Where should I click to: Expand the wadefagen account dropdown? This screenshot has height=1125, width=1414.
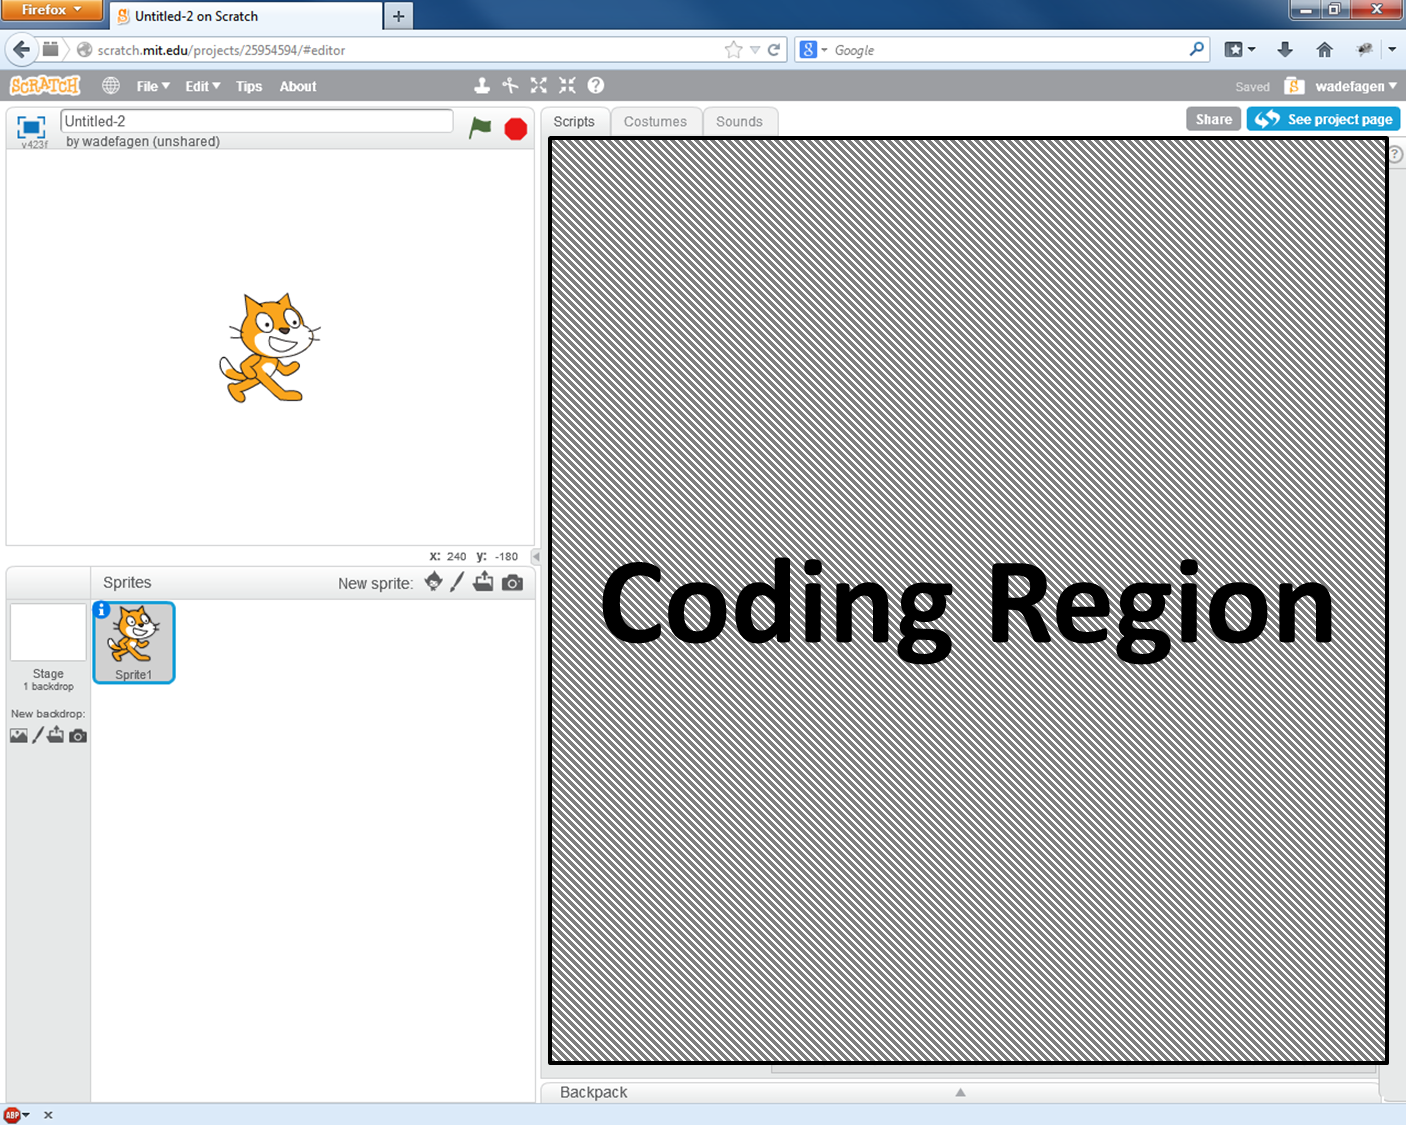point(1355,87)
